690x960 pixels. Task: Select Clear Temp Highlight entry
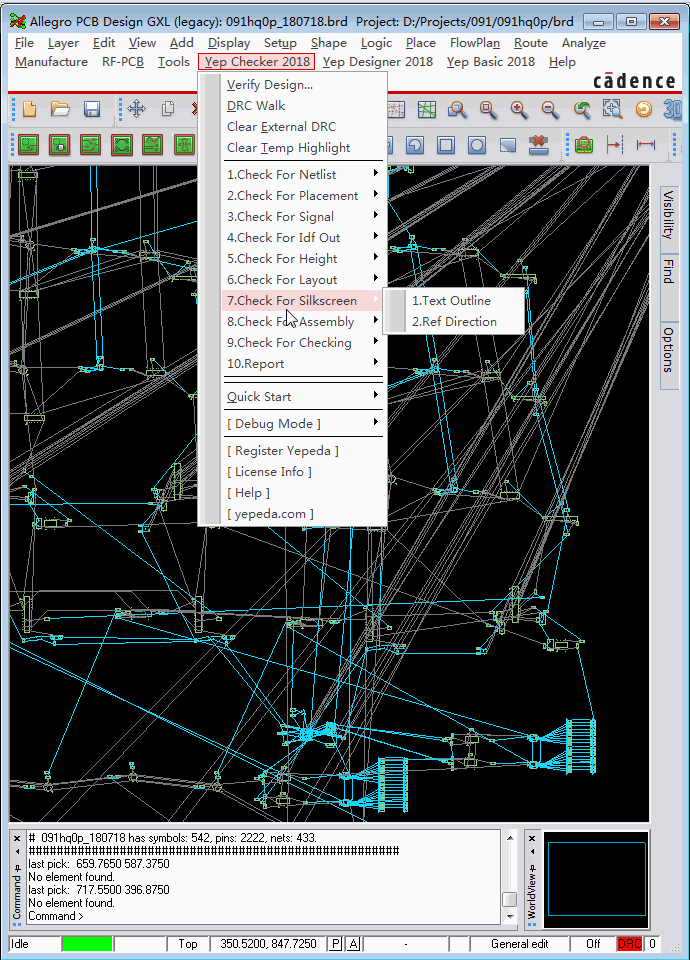[303, 148]
